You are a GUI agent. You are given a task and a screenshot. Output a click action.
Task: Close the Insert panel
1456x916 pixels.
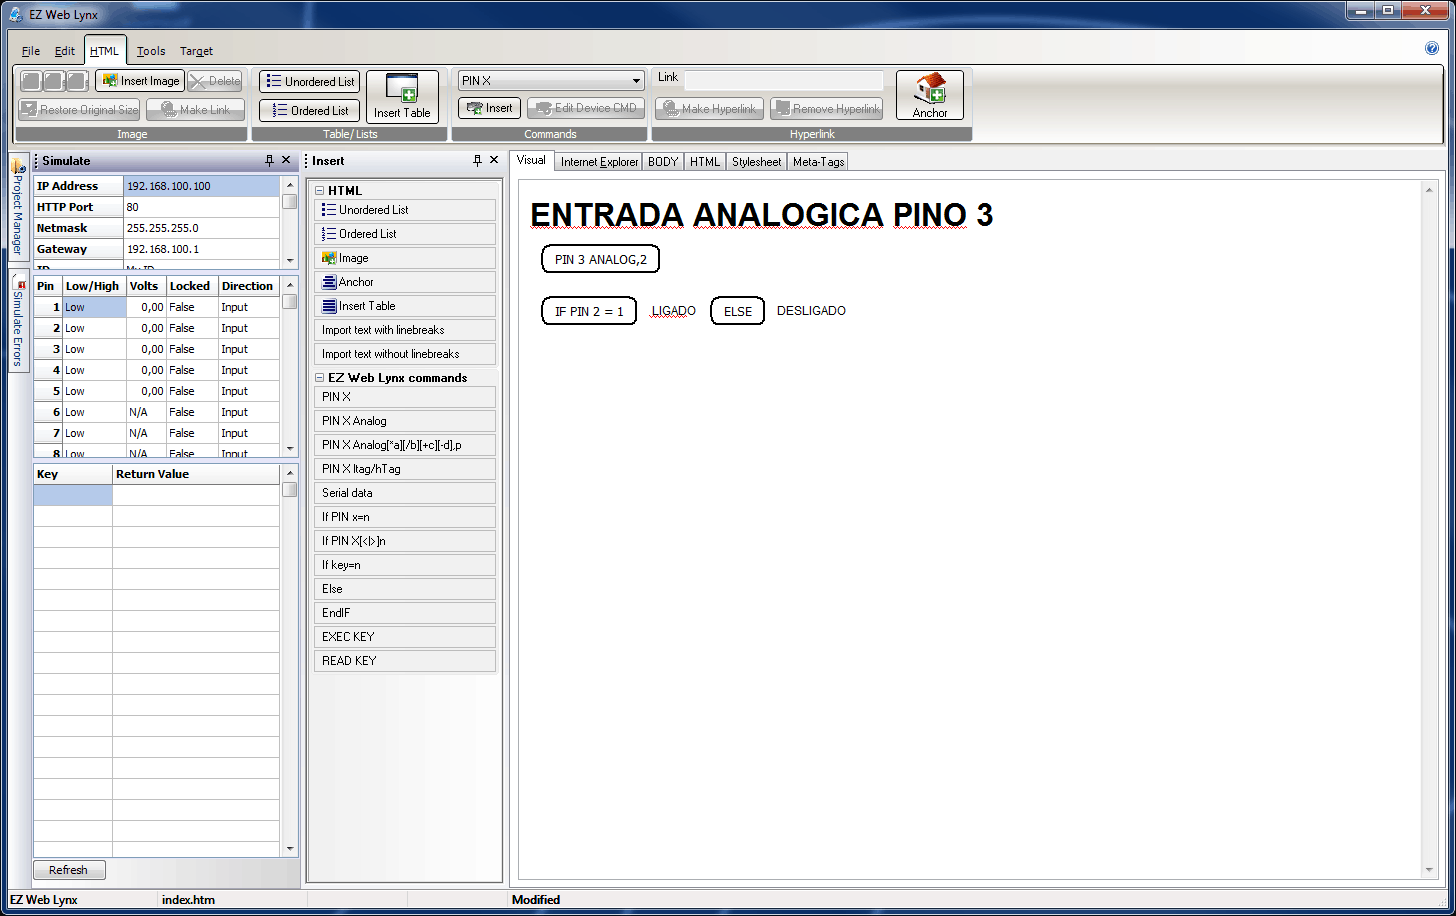pyautogui.click(x=494, y=160)
